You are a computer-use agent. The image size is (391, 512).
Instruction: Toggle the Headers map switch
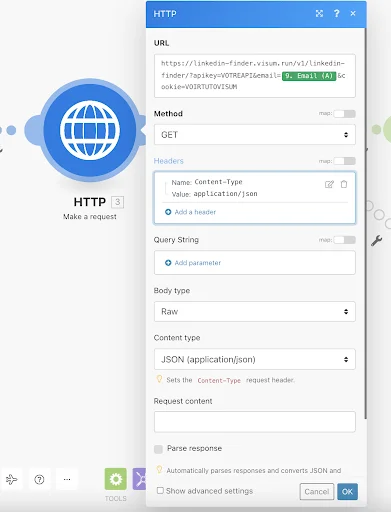point(345,161)
